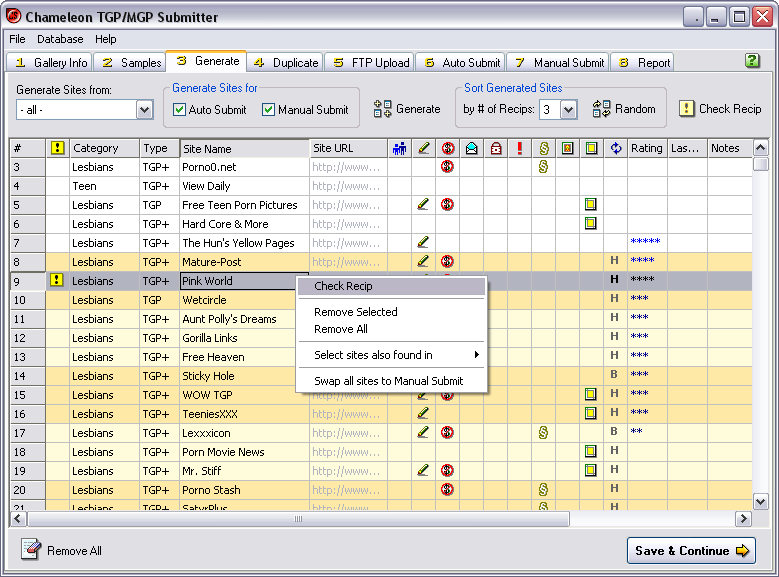Screen dimensions: 779x577
Task: Open the File menu
Action: 17,39
